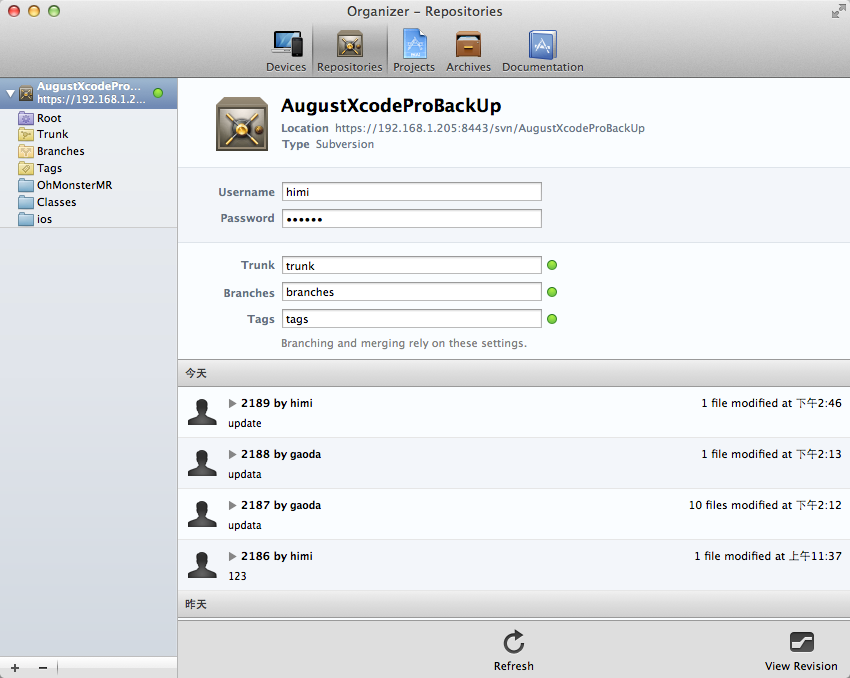Collapse the AugustXcodePro repository in sidebar
The width and height of the screenshot is (850, 678).
[x=10, y=94]
